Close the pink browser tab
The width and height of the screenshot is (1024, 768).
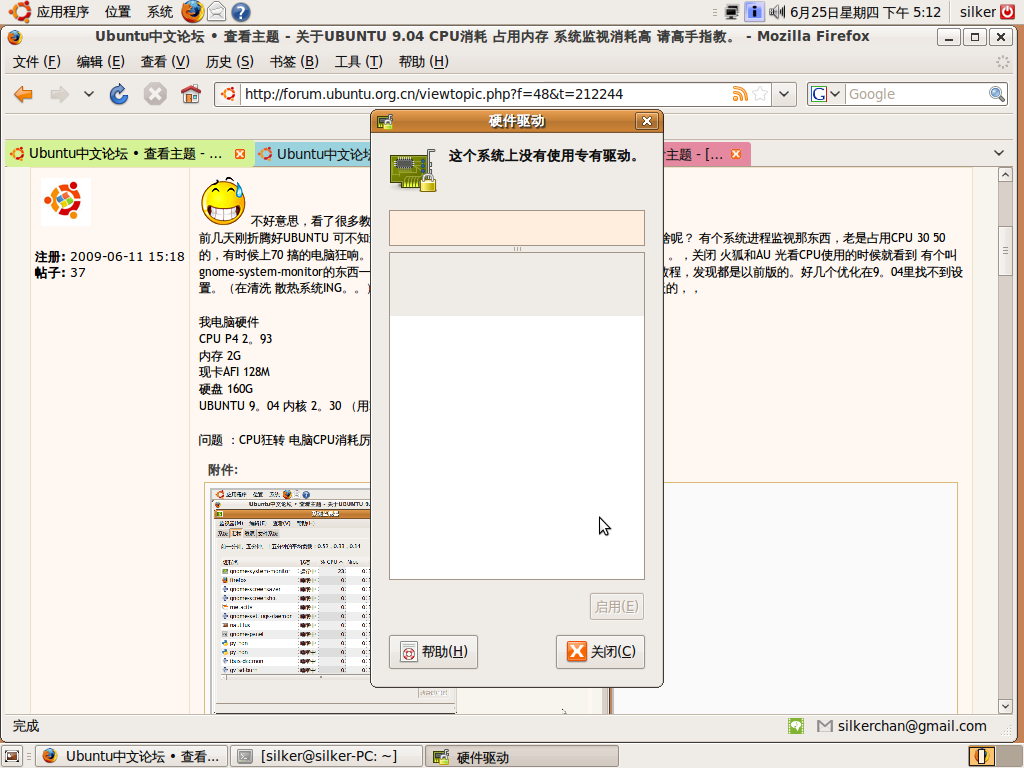pos(736,154)
